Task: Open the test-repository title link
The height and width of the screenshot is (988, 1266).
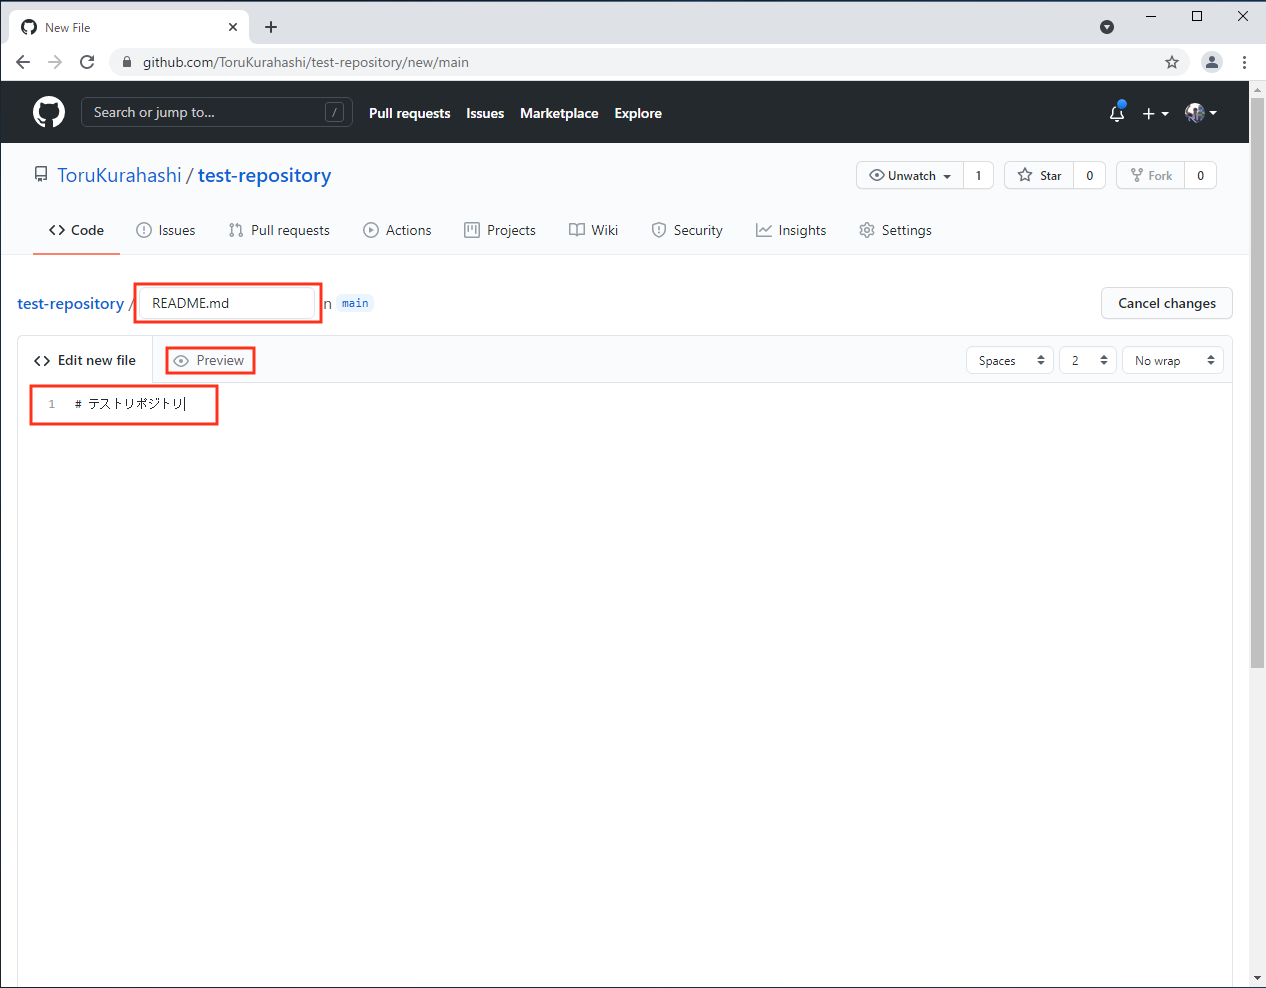Action: click(264, 175)
